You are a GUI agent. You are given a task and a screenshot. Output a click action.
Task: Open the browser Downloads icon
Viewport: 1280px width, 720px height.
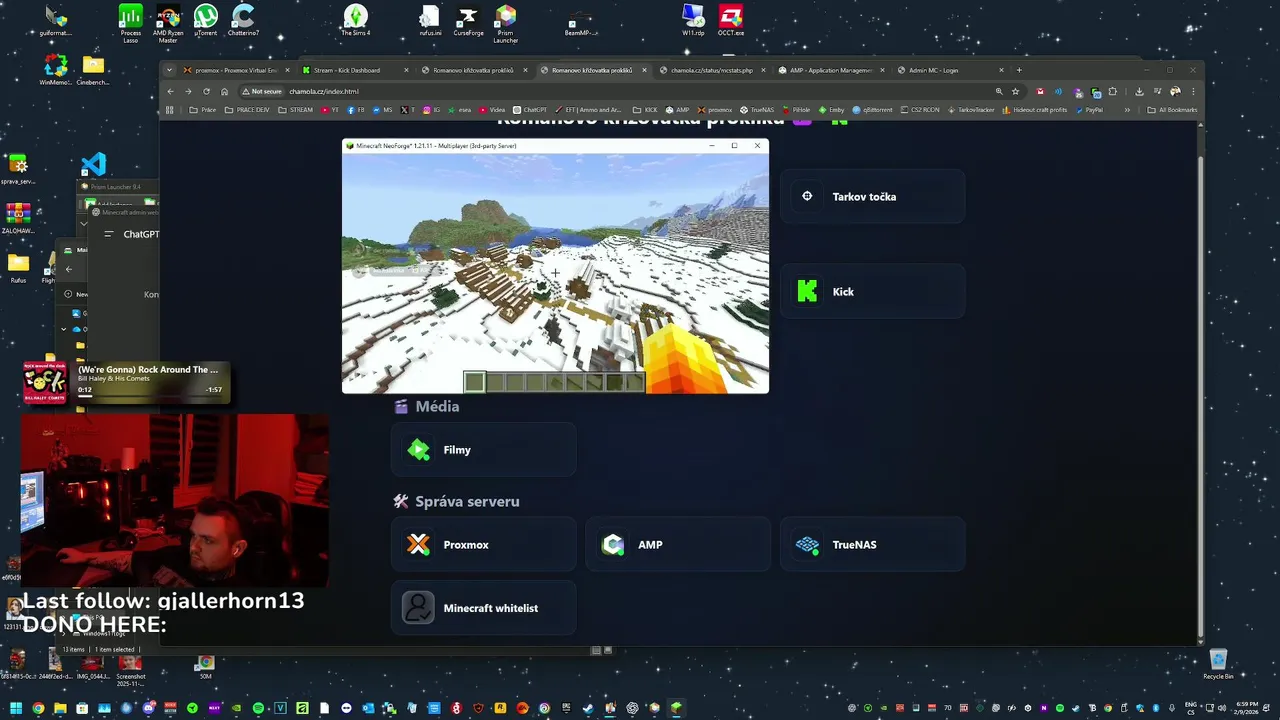coord(1139,91)
